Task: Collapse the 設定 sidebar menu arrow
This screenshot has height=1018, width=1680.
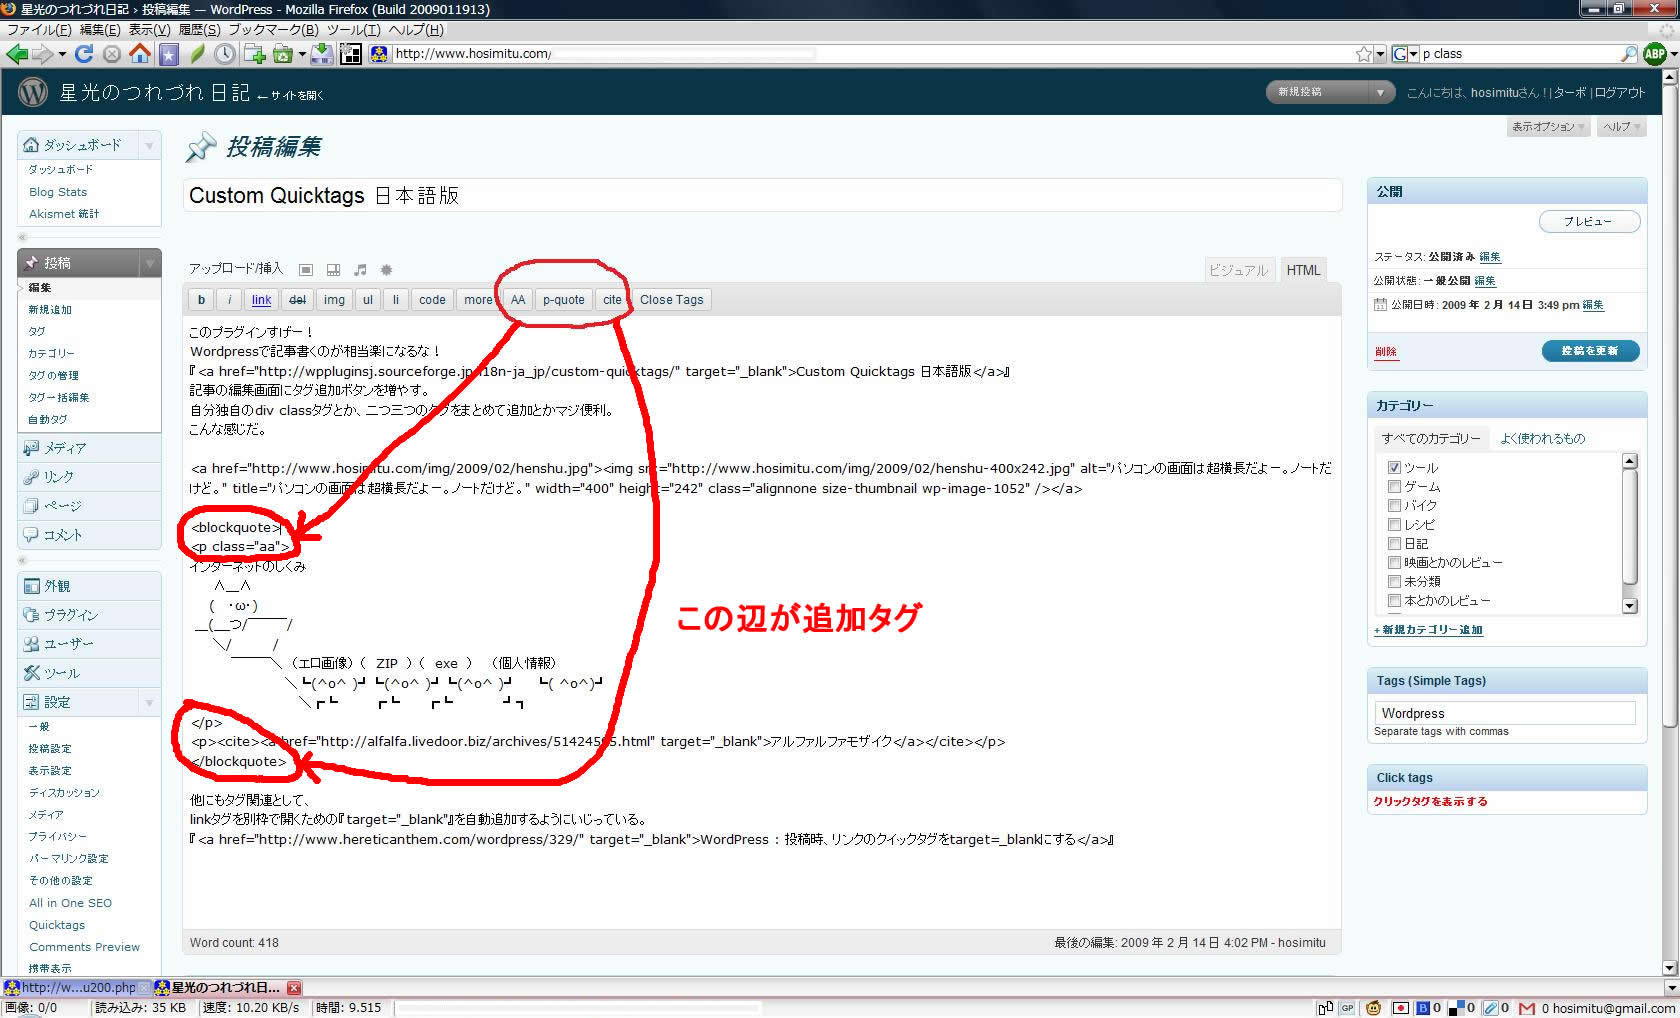Action: [x=149, y=702]
